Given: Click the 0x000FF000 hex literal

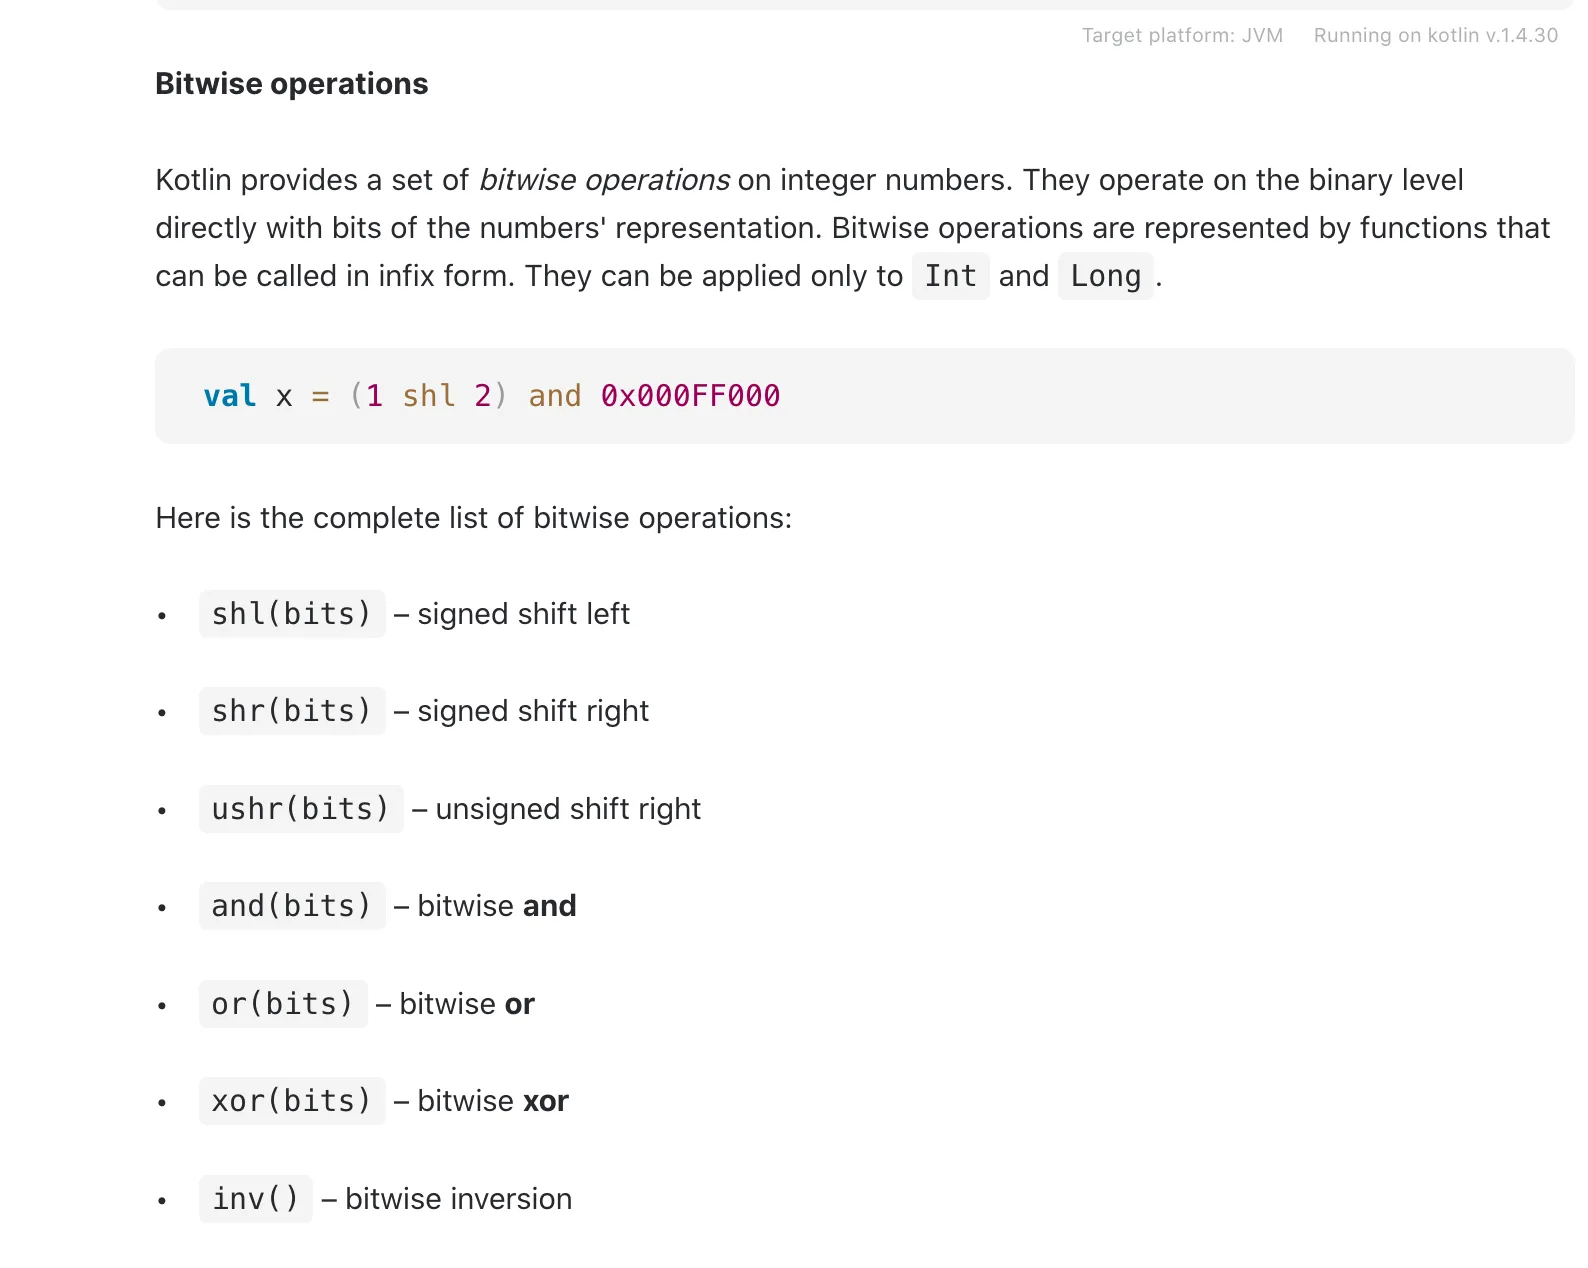Looking at the screenshot, I should pyautogui.click(x=690, y=396).
